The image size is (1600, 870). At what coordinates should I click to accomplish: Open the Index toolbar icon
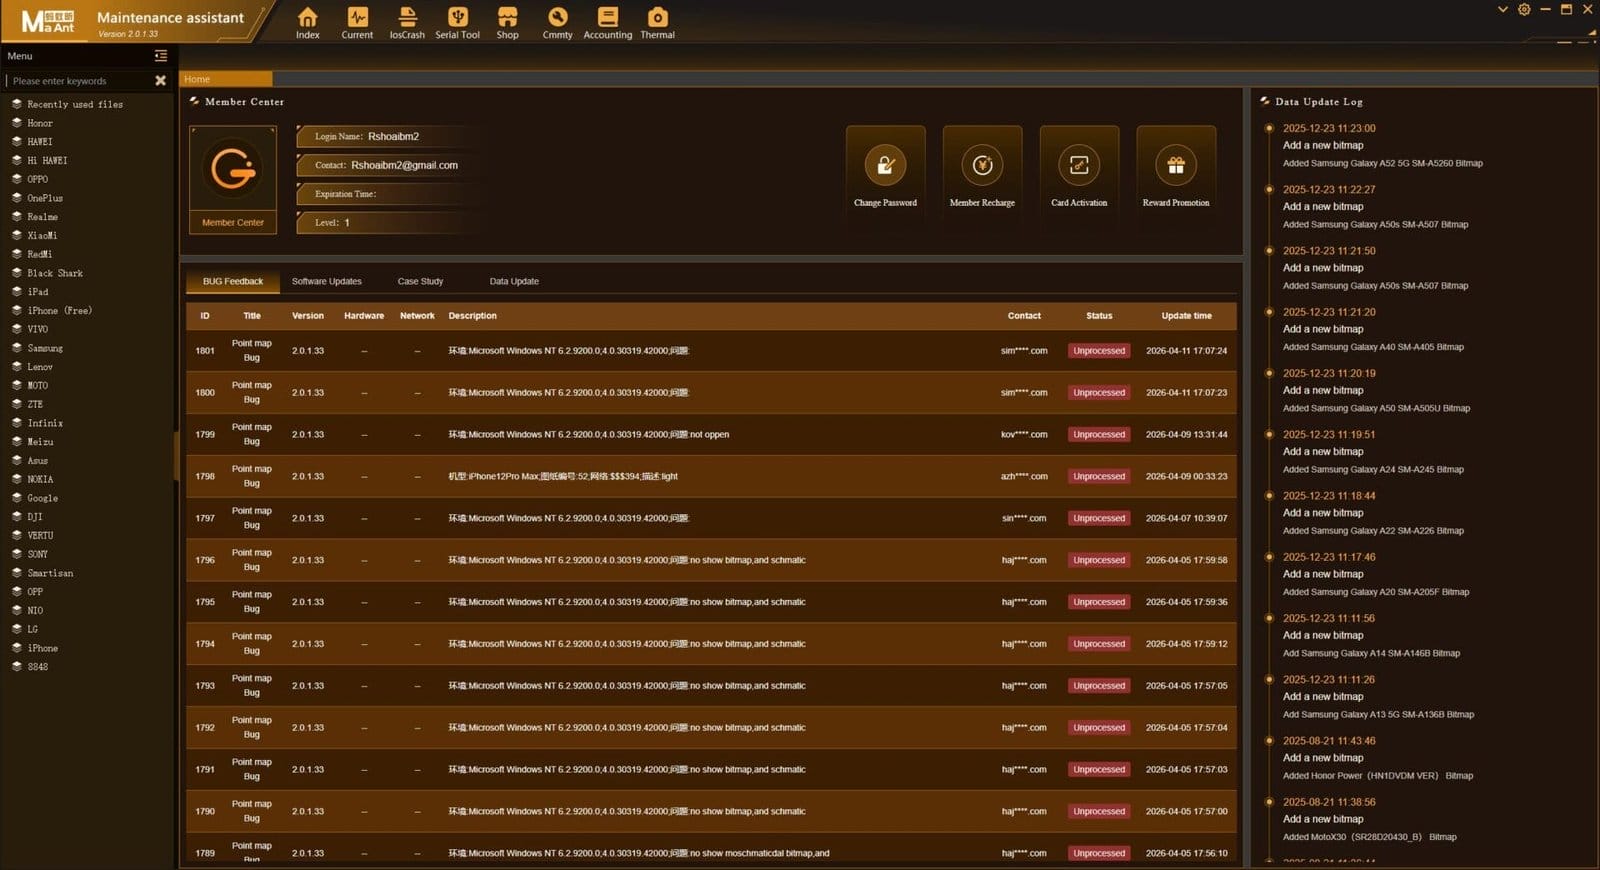tap(307, 22)
